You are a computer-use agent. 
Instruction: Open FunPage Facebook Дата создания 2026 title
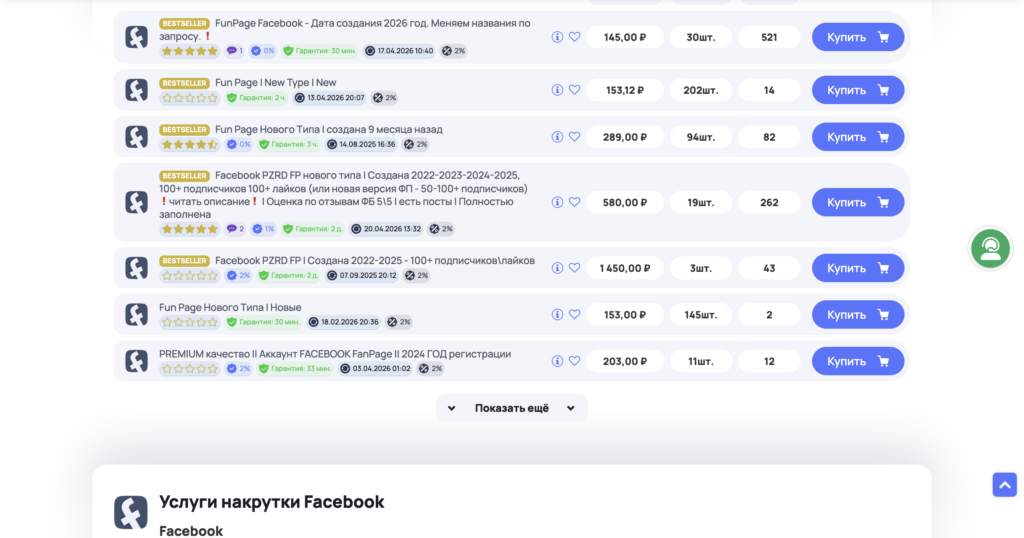pos(345,29)
